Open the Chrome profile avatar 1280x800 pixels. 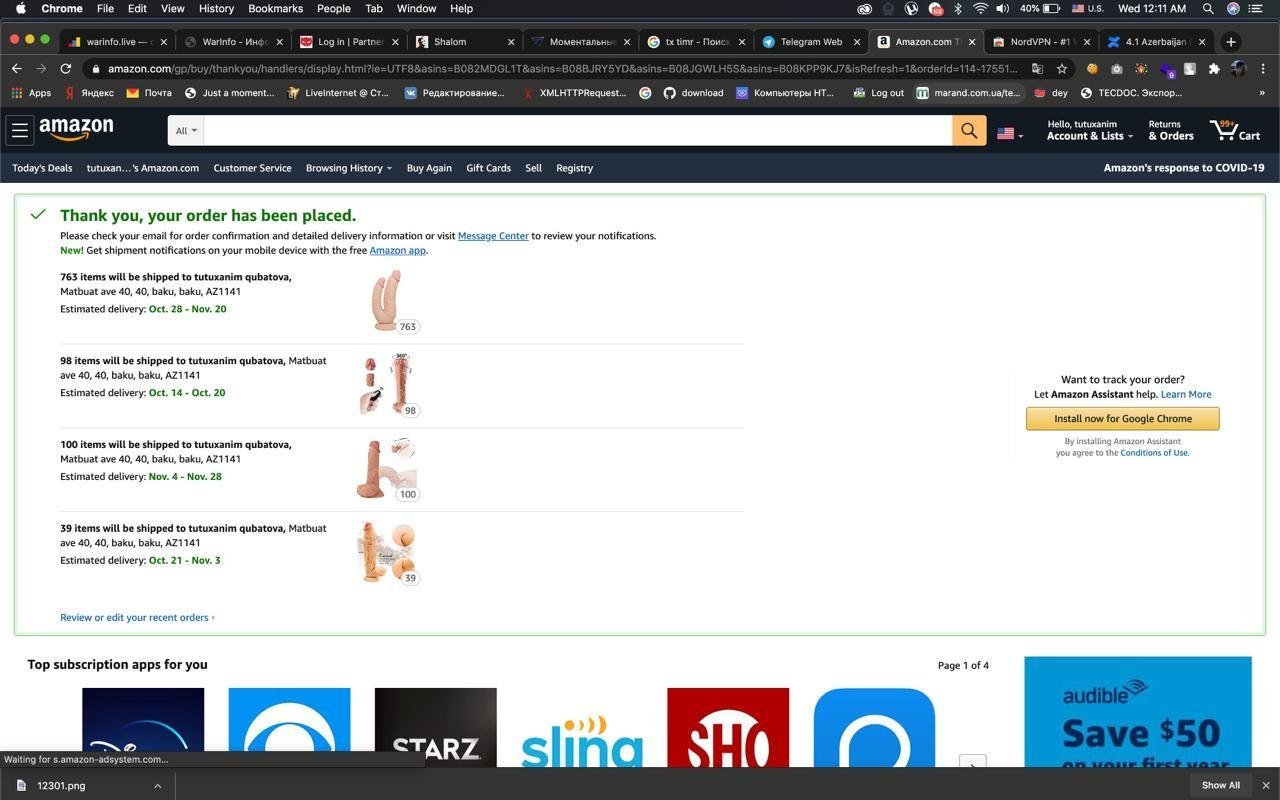coord(1239,68)
